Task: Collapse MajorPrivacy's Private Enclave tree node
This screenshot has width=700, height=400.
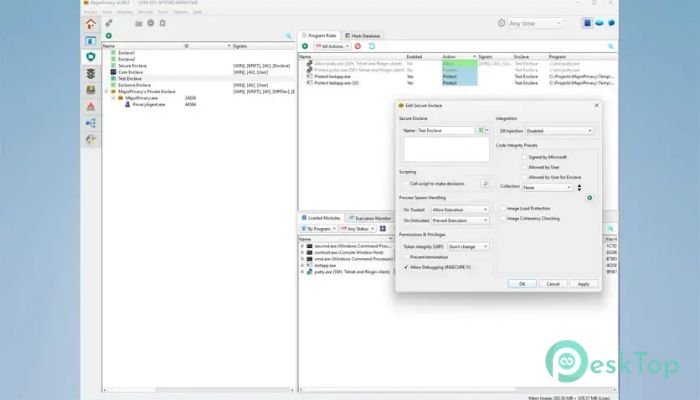Action: click(106, 91)
